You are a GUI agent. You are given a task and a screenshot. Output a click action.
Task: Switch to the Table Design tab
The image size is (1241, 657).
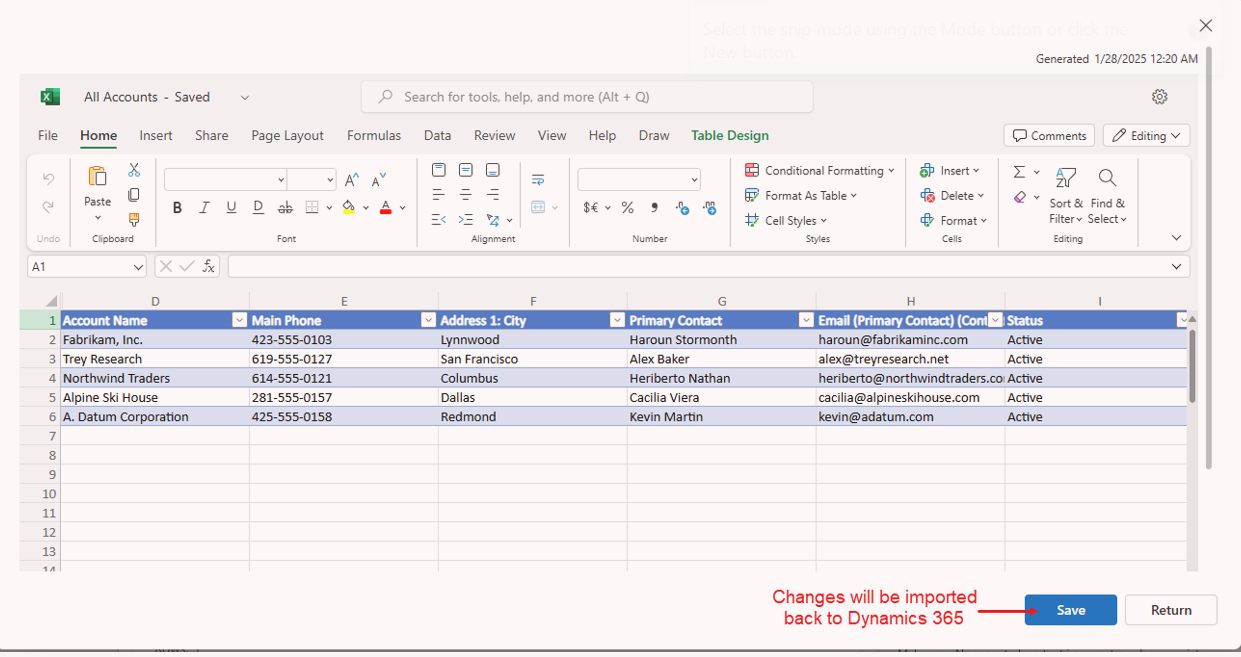pos(731,135)
